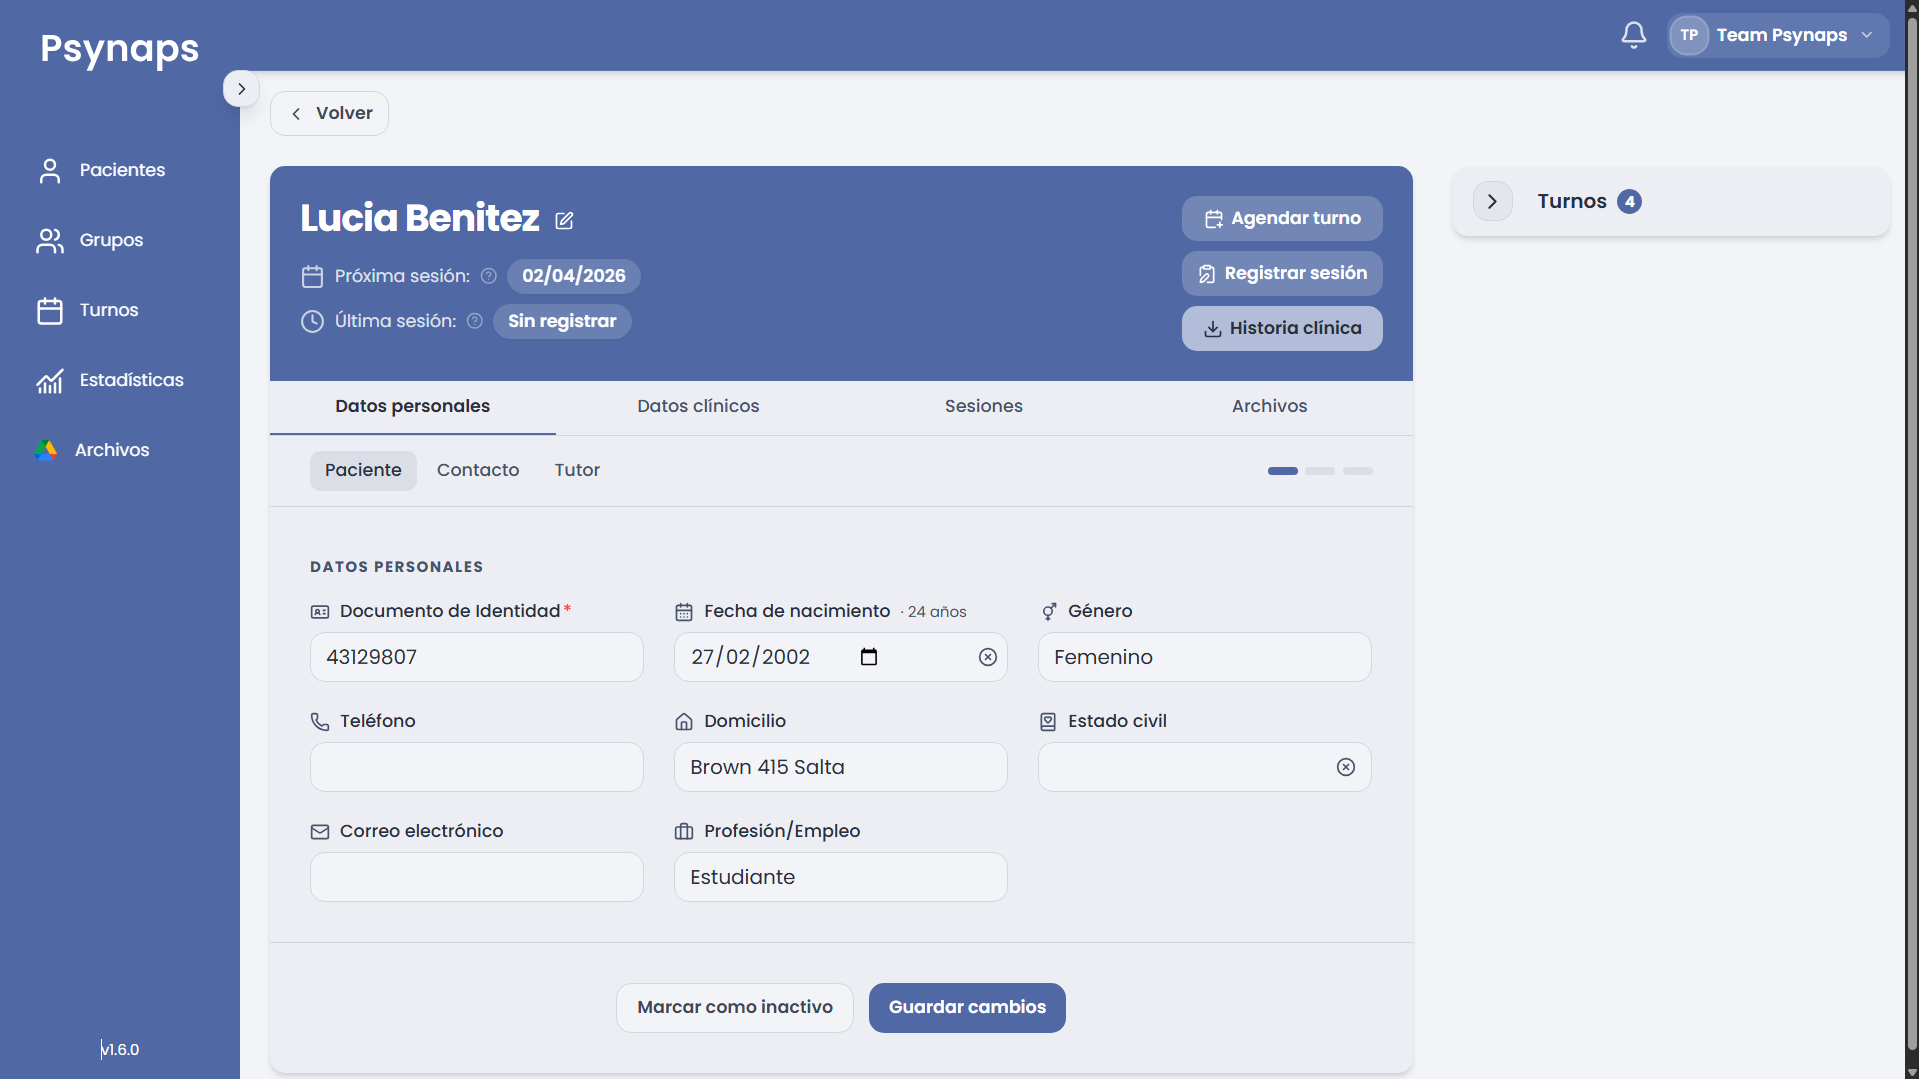Switch to the Datos clínicos tab
This screenshot has width=1919, height=1079.
coord(698,407)
